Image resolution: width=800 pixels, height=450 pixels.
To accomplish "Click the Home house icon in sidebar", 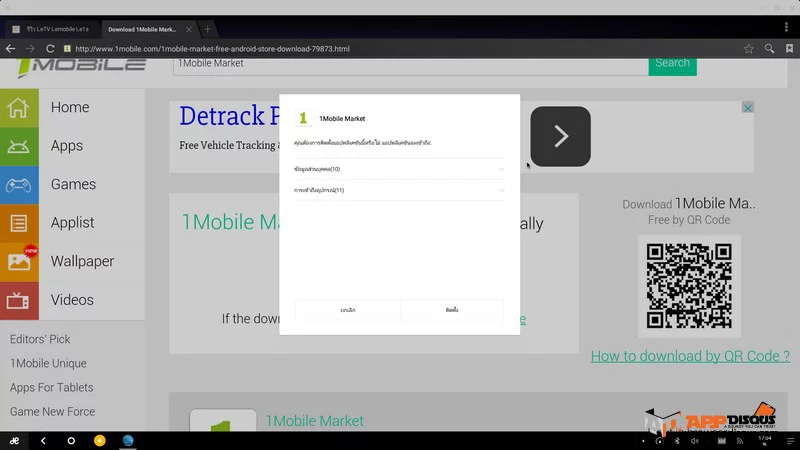I will coord(19,108).
